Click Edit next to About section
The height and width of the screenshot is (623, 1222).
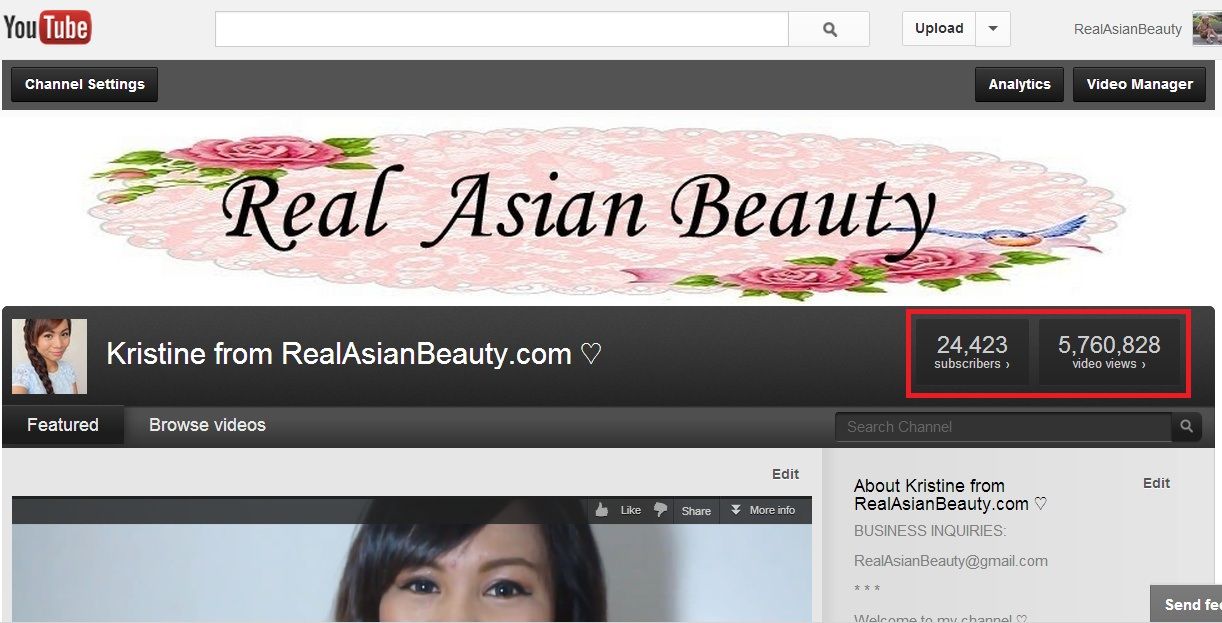[x=1156, y=483]
